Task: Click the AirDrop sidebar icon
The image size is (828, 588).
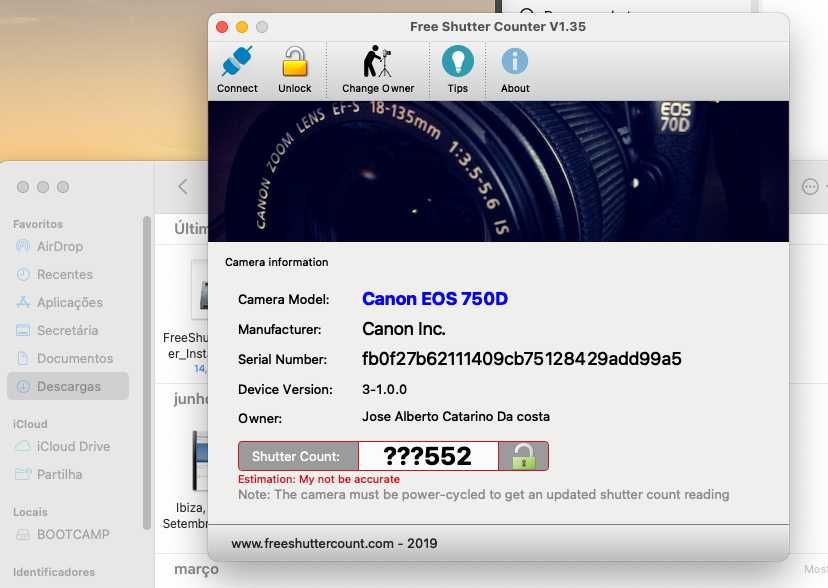Action: pyautogui.click(x=23, y=246)
